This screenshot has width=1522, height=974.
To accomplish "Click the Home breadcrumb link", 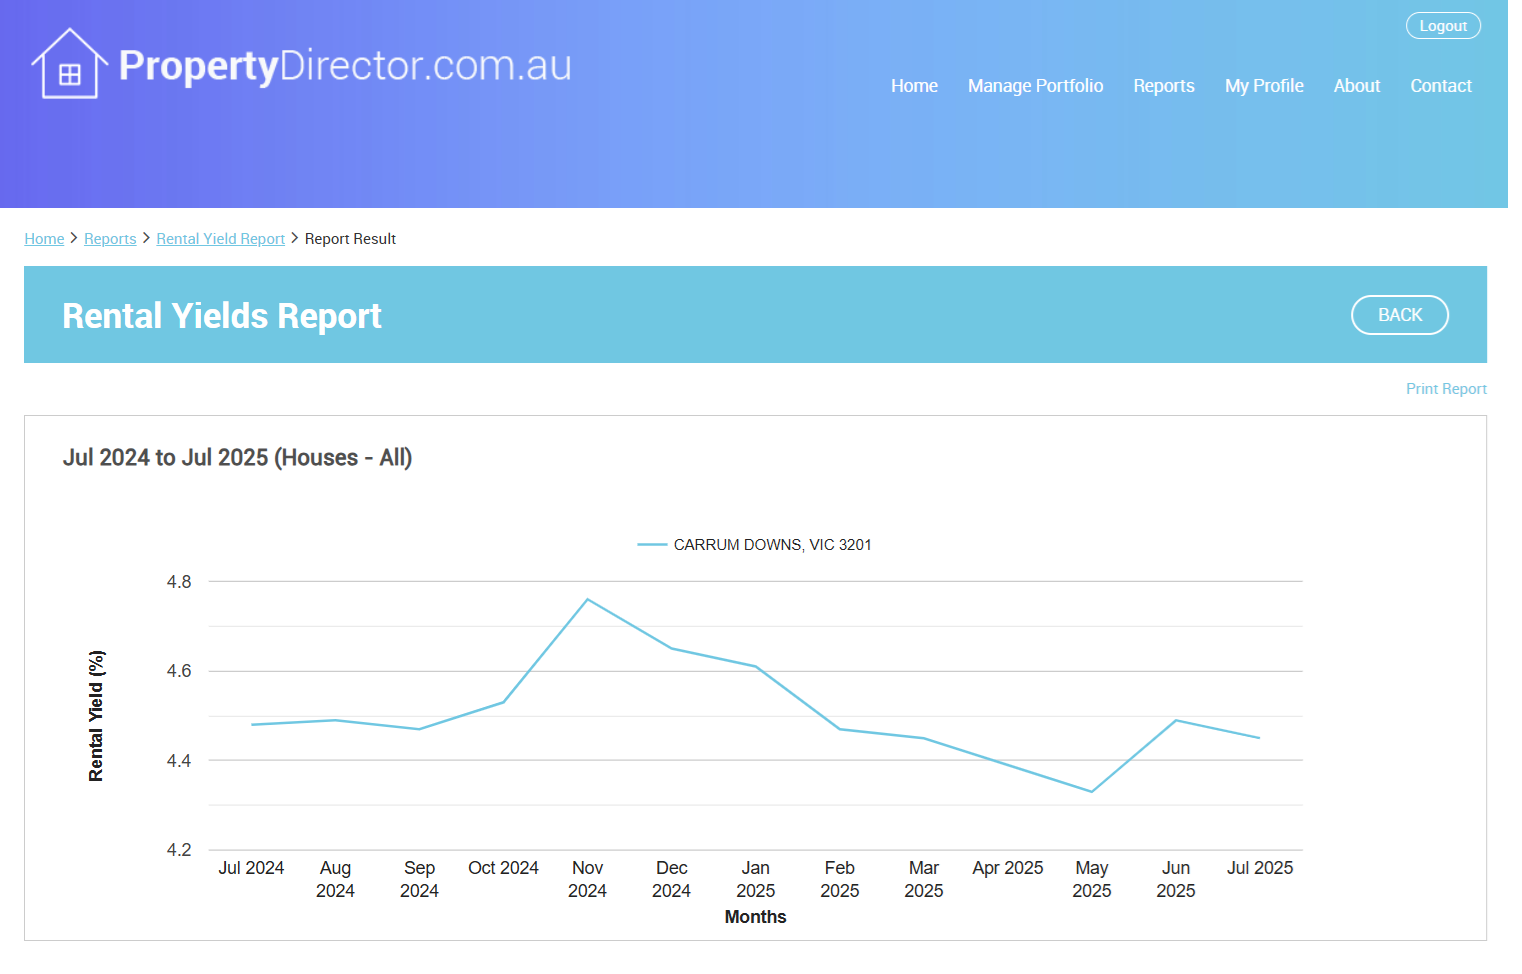I will 44,239.
